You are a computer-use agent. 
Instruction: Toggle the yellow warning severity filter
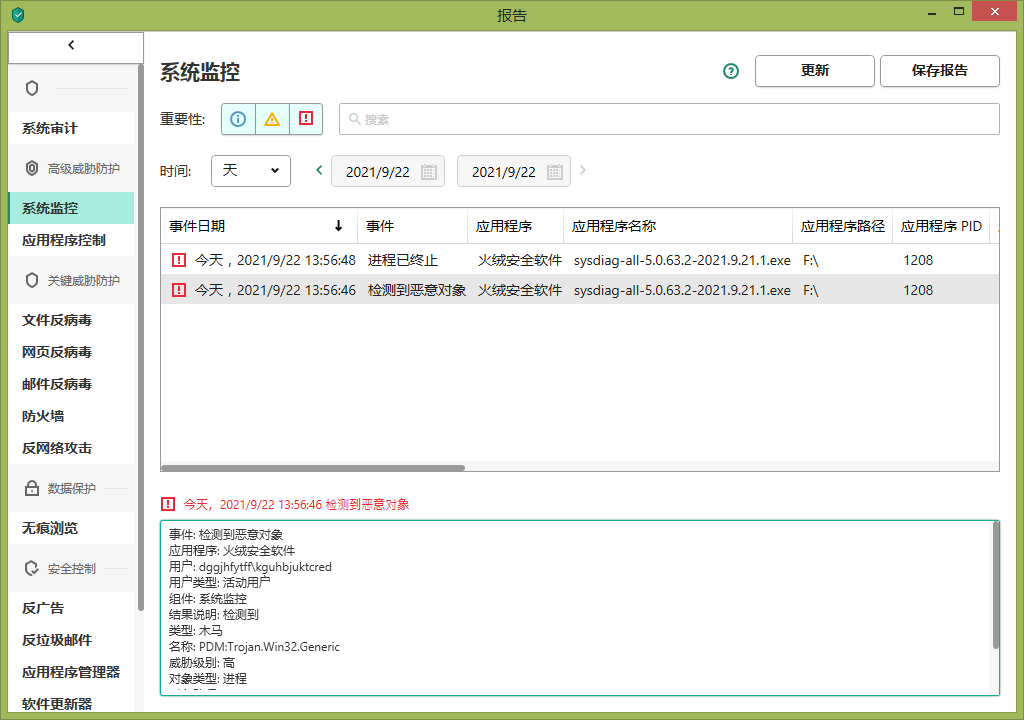271,119
